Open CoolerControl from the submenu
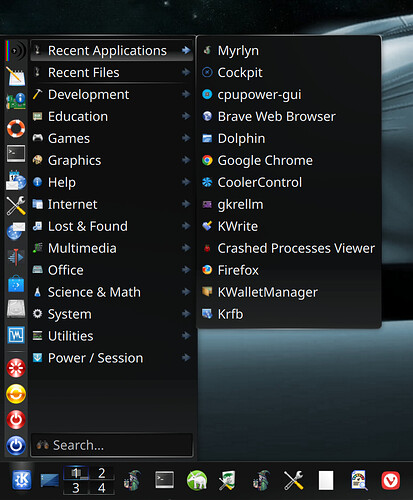The height and width of the screenshot is (500, 413). coord(289,182)
